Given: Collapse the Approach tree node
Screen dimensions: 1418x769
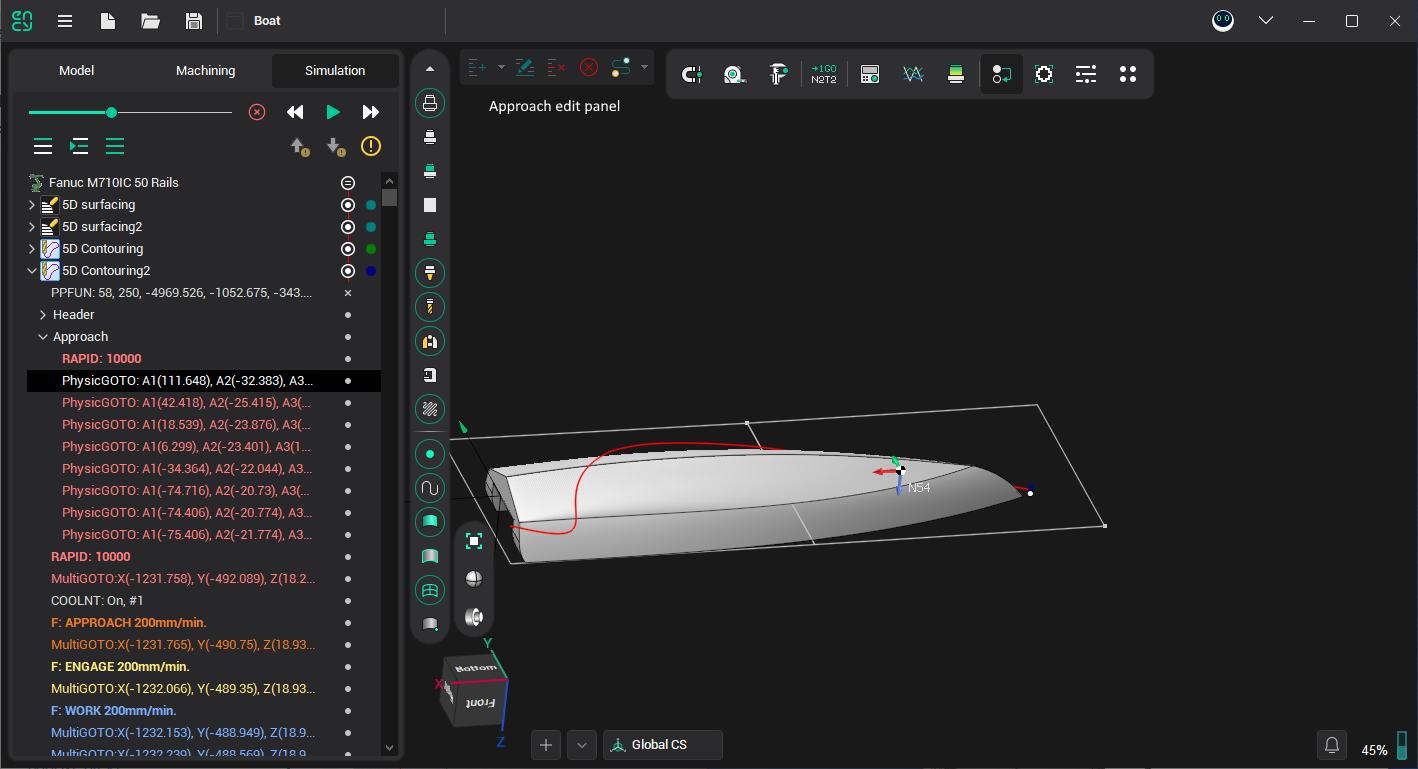Looking at the screenshot, I should [x=43, y=337].
